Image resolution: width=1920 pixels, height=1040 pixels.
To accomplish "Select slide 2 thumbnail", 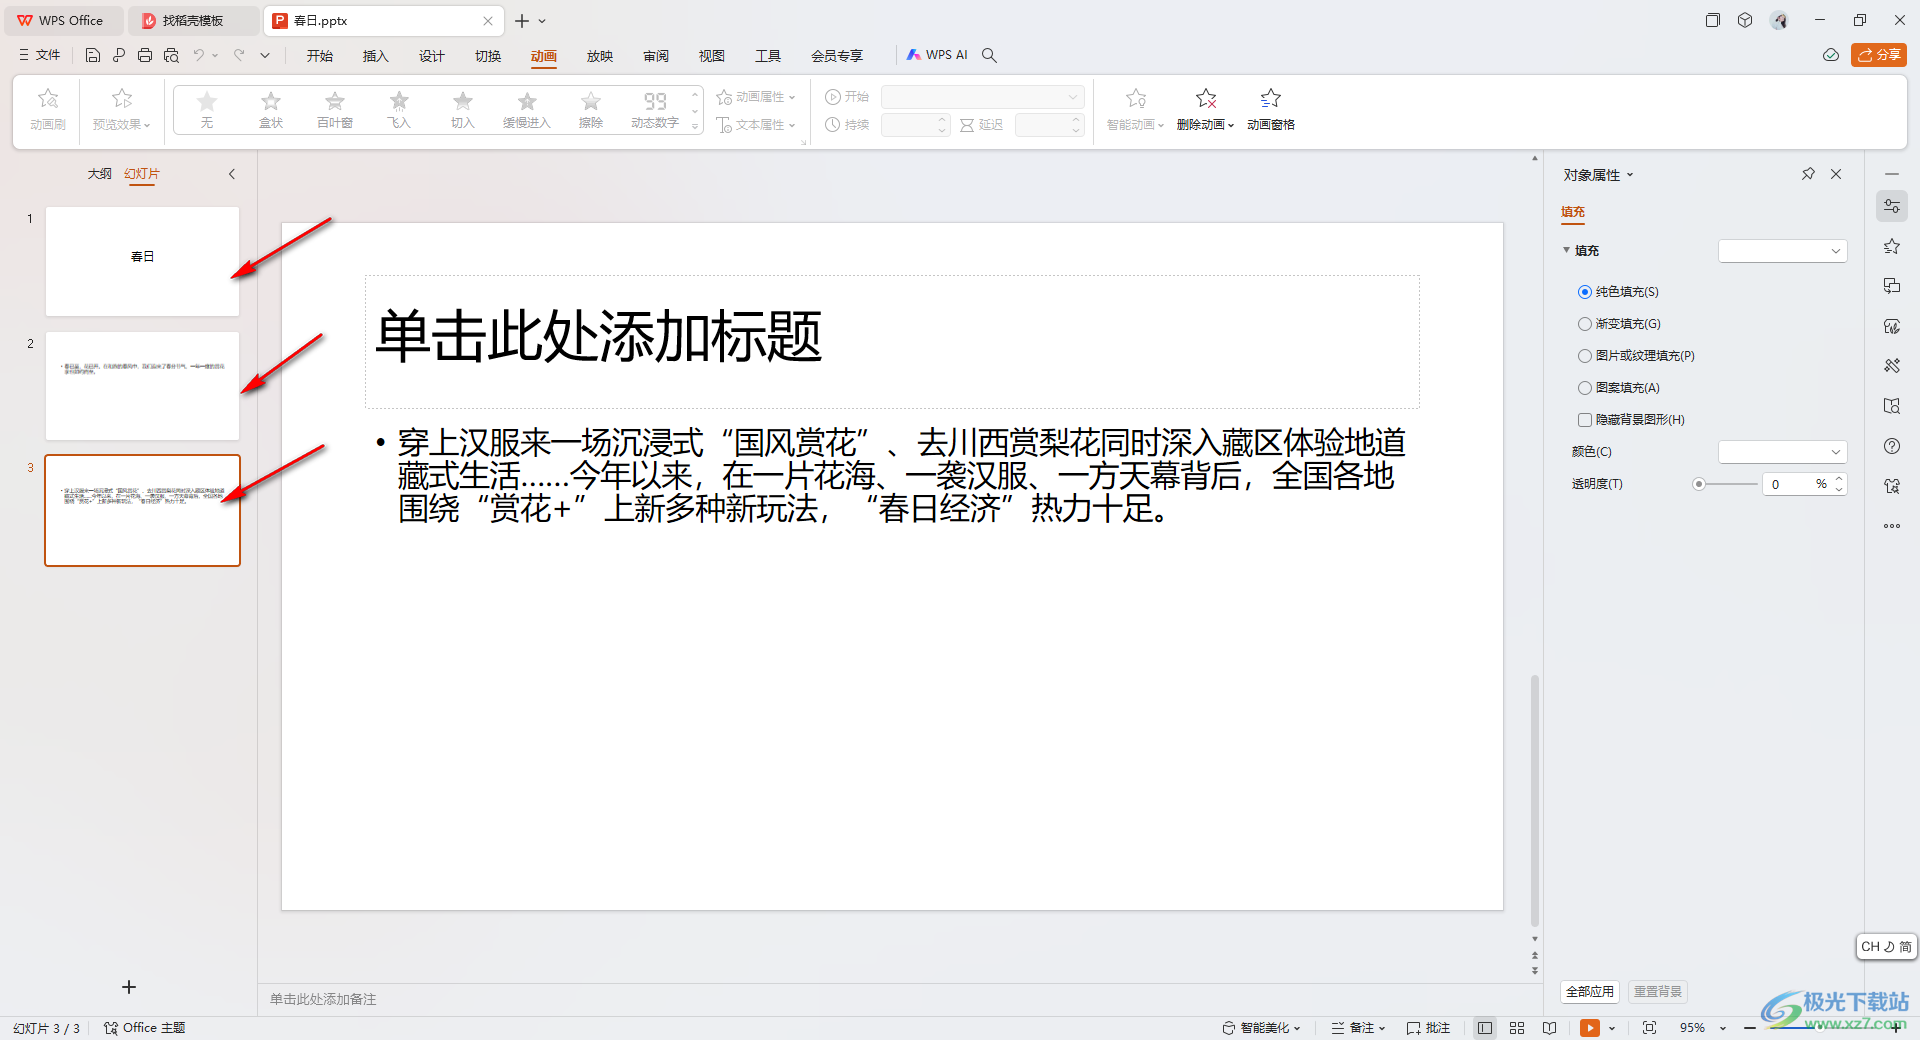I will pos(142,386).
